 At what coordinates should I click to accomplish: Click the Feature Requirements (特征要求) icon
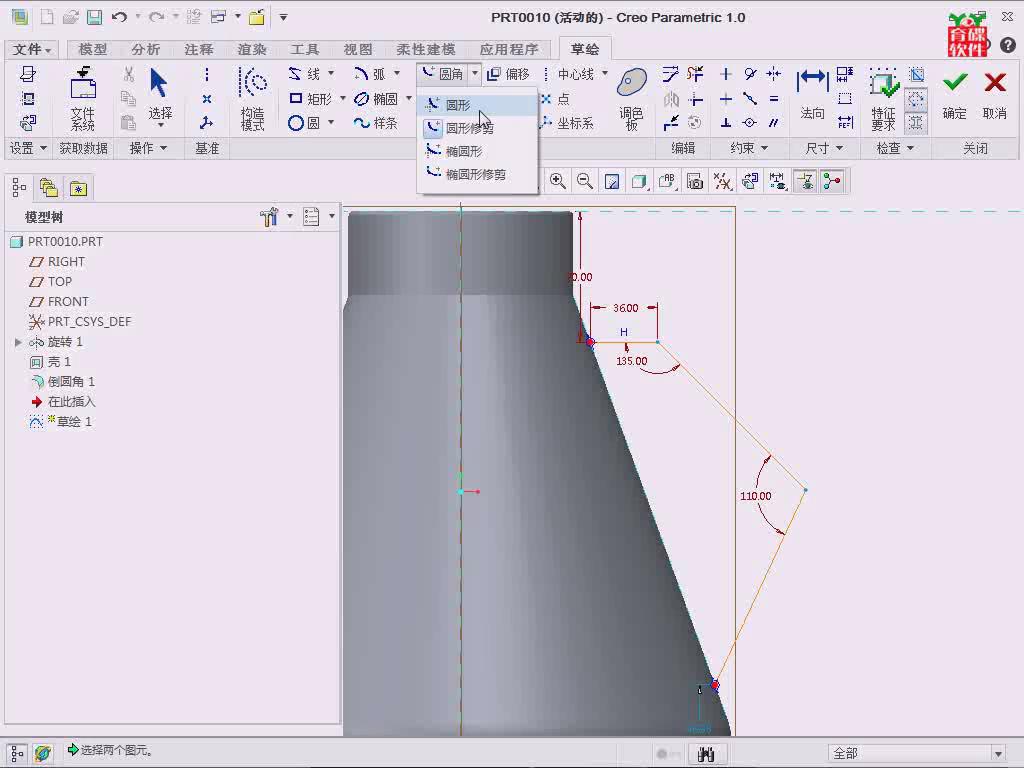883,98
